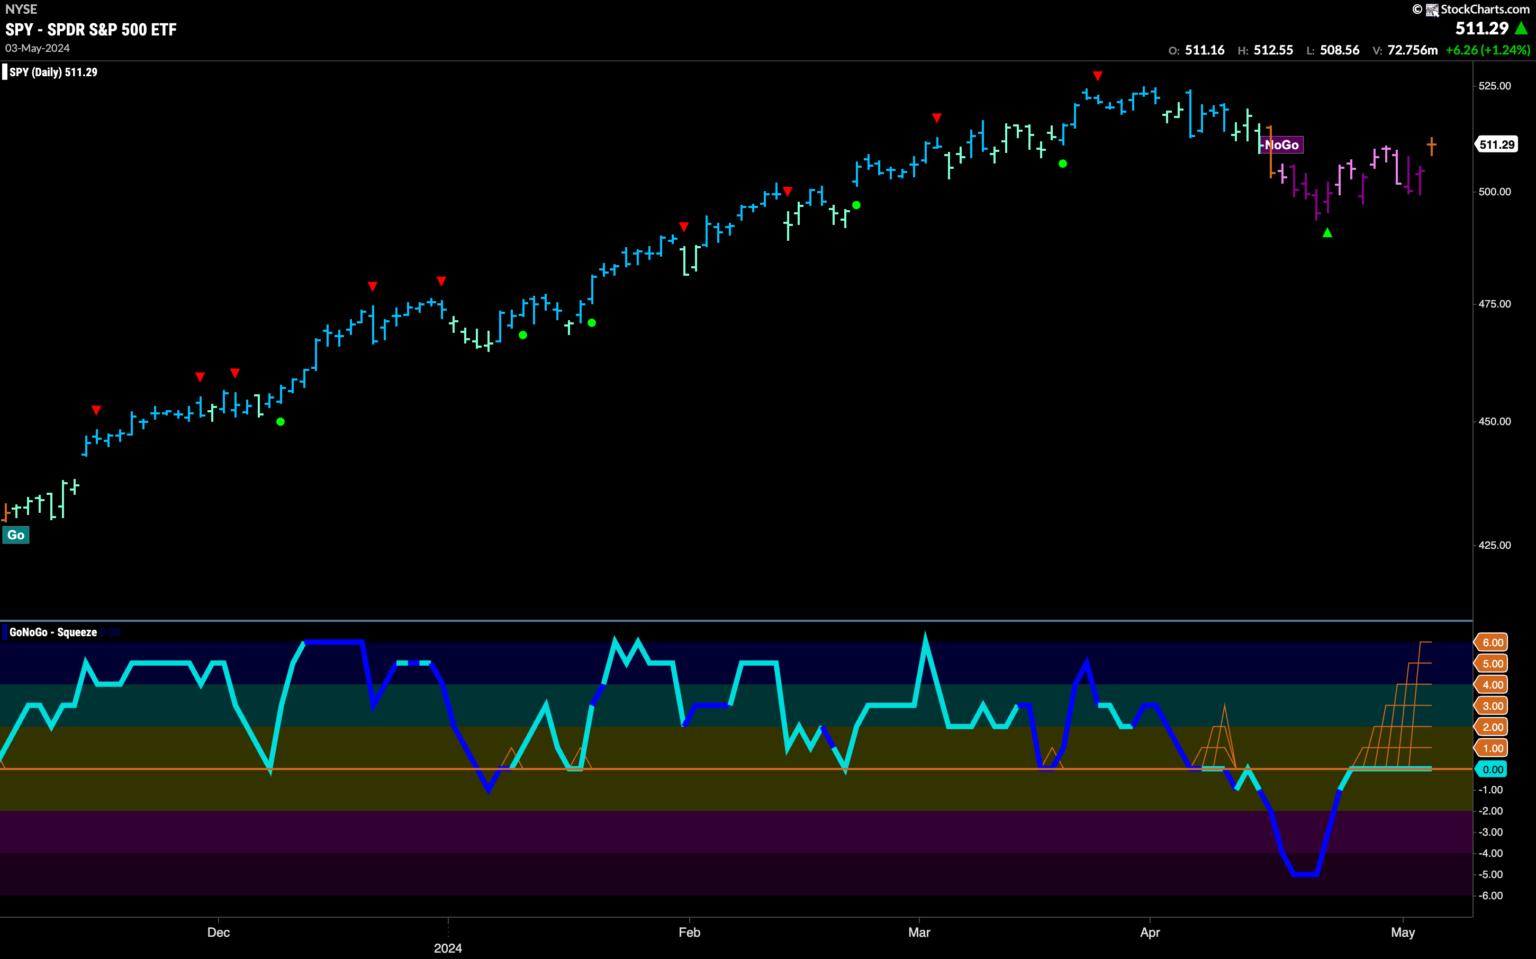
Task: Click the white legend swatch beside SPY (Daily)
Action: point(4,72)
